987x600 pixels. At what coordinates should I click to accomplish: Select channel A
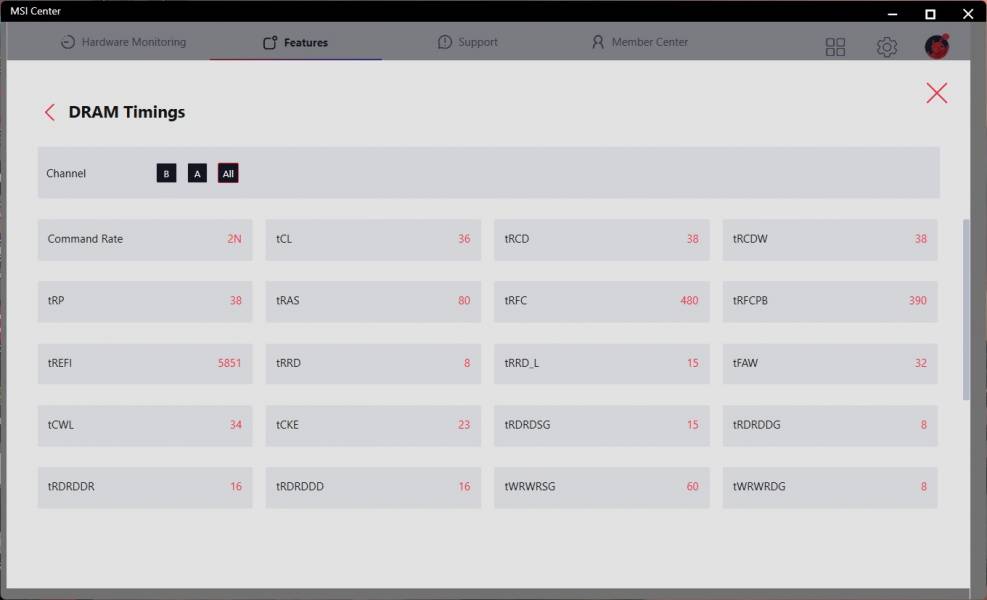pos(197,173)
